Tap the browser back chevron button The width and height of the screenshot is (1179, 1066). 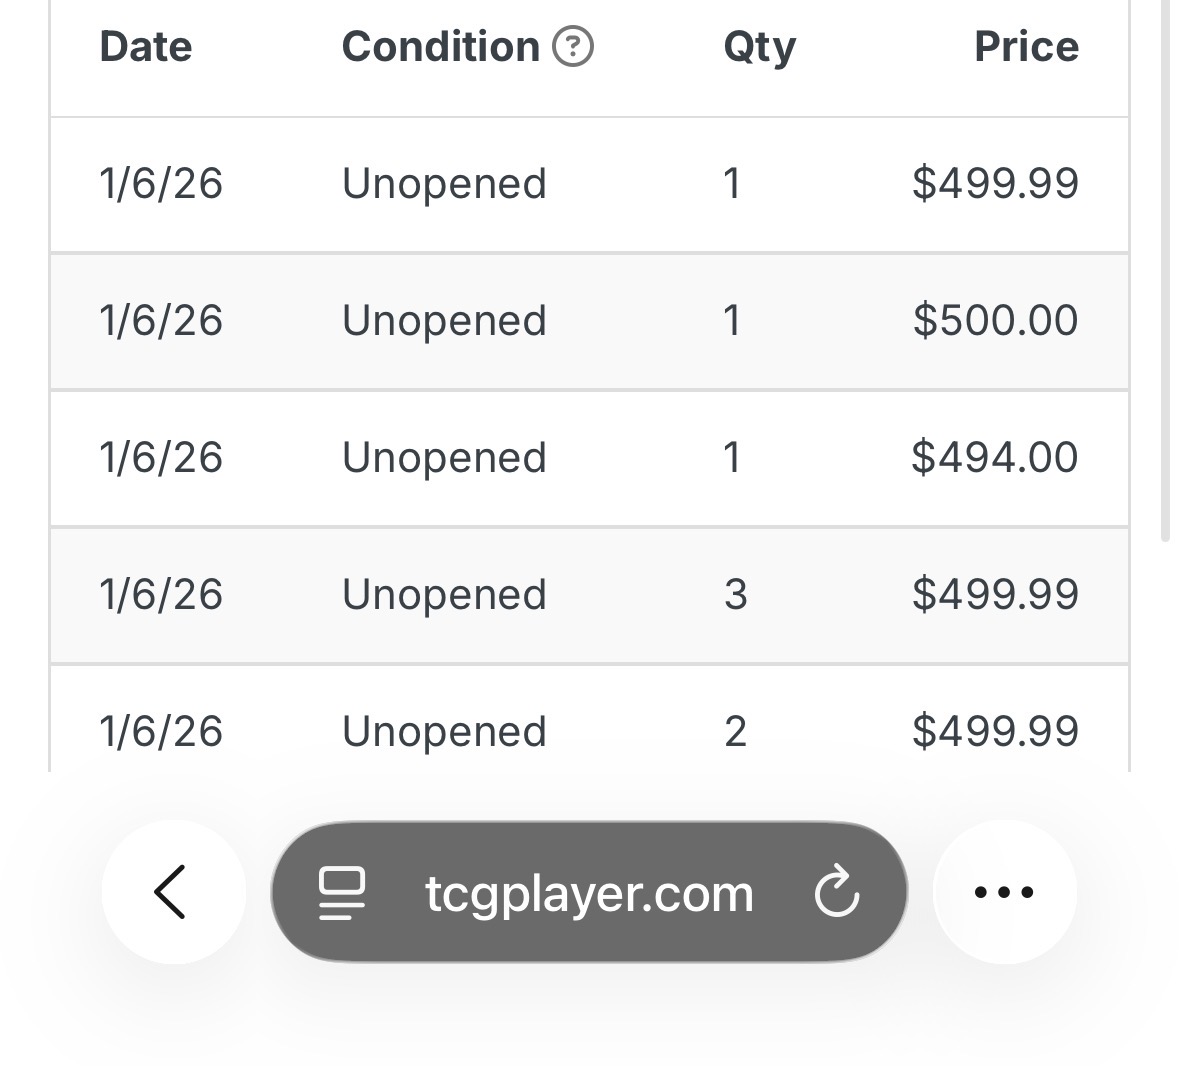[172, 891]
